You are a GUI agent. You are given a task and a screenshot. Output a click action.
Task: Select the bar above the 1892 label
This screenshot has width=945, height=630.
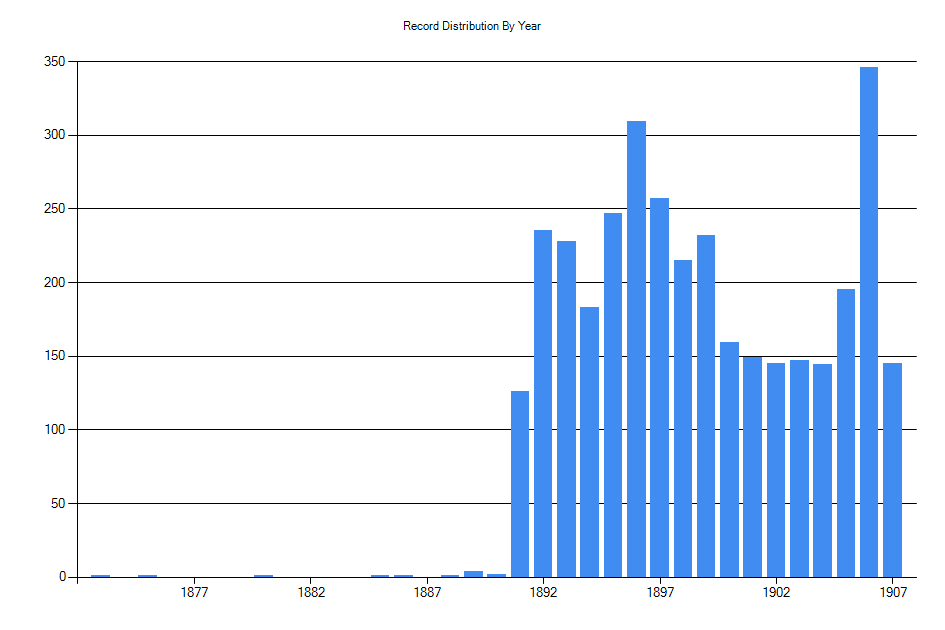coord(543,403)
